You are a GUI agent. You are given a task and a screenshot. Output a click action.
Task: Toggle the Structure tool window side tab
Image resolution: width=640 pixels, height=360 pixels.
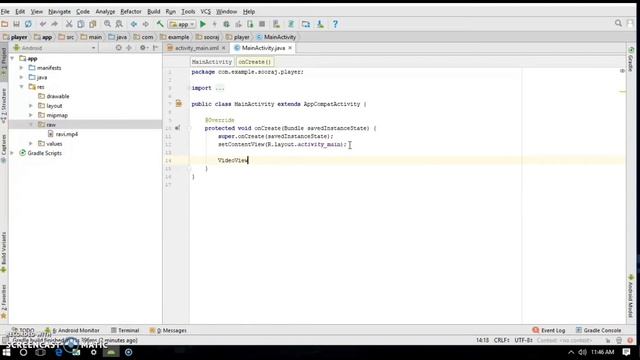point(4,106)
